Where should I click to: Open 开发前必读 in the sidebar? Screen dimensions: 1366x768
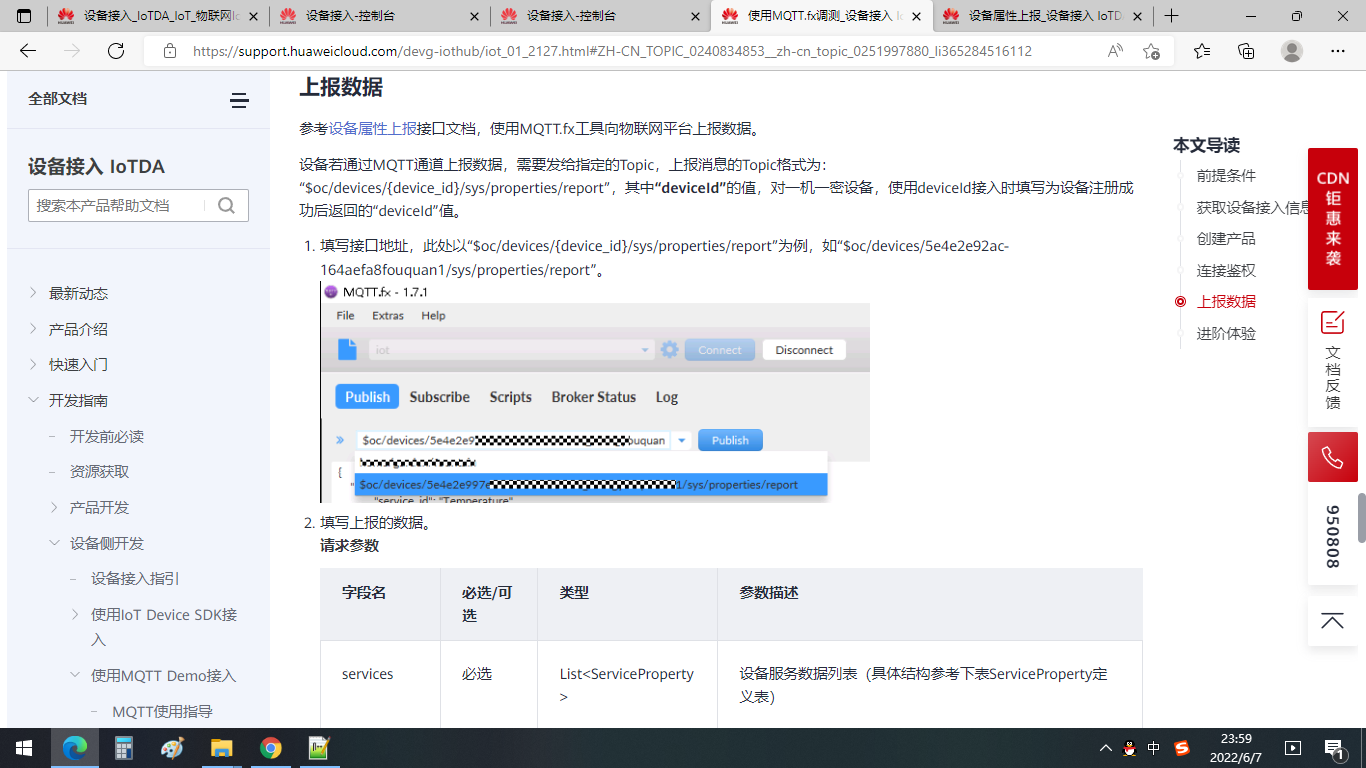[107, 436]
